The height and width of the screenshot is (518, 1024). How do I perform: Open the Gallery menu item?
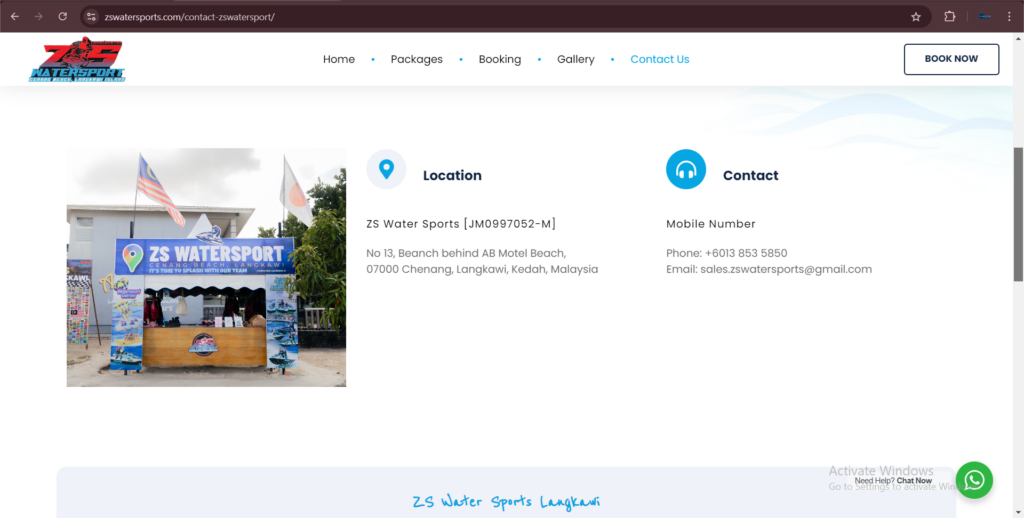point(575,59)
